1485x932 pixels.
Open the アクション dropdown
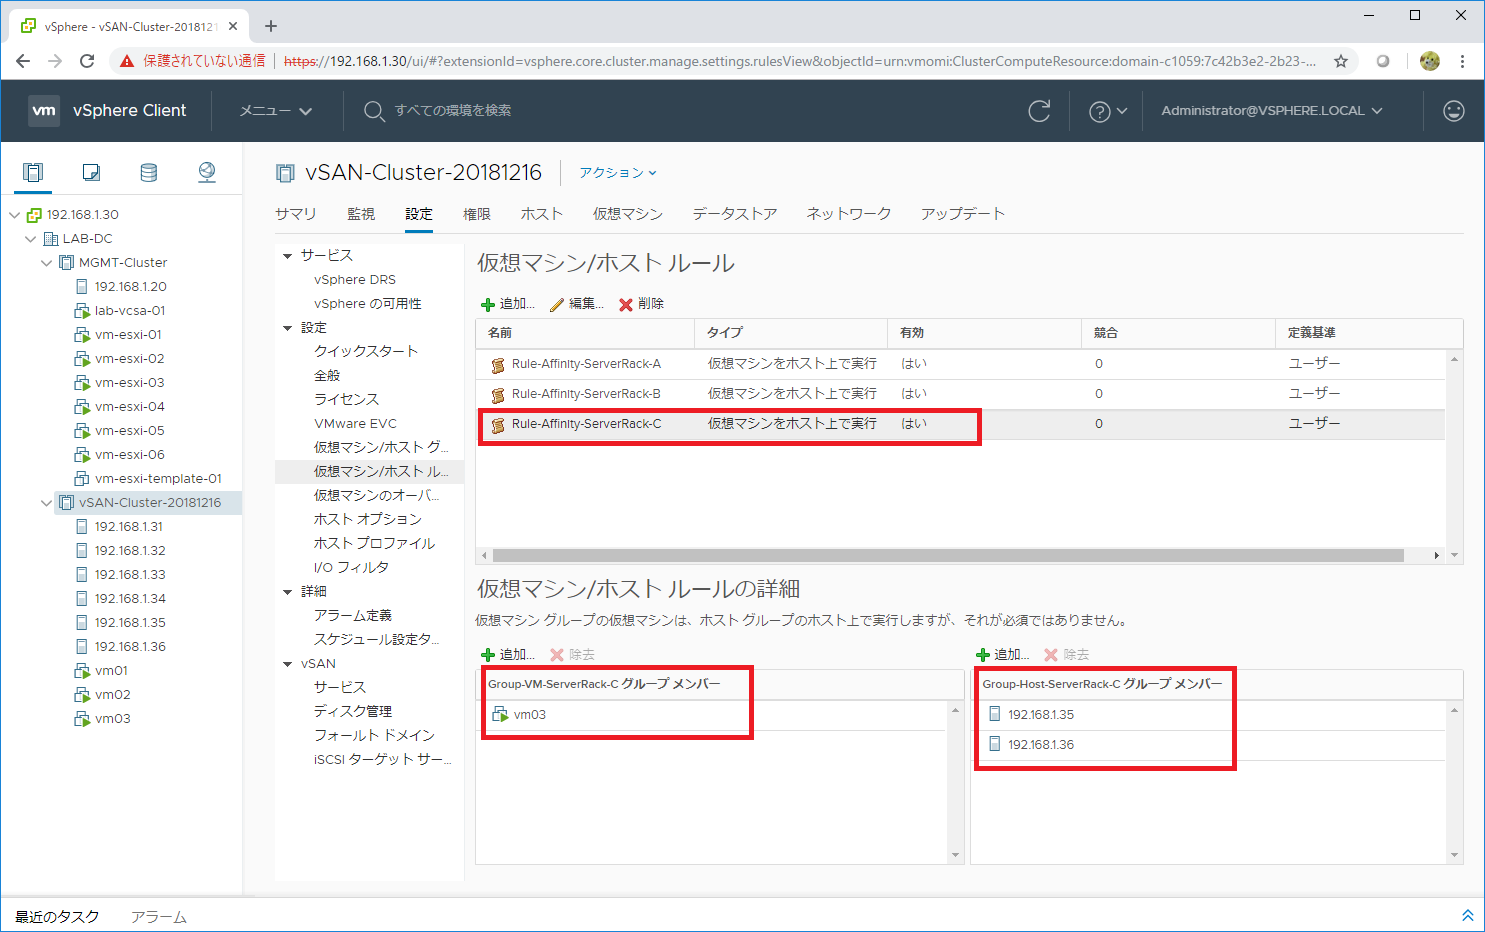coord(618,173)
